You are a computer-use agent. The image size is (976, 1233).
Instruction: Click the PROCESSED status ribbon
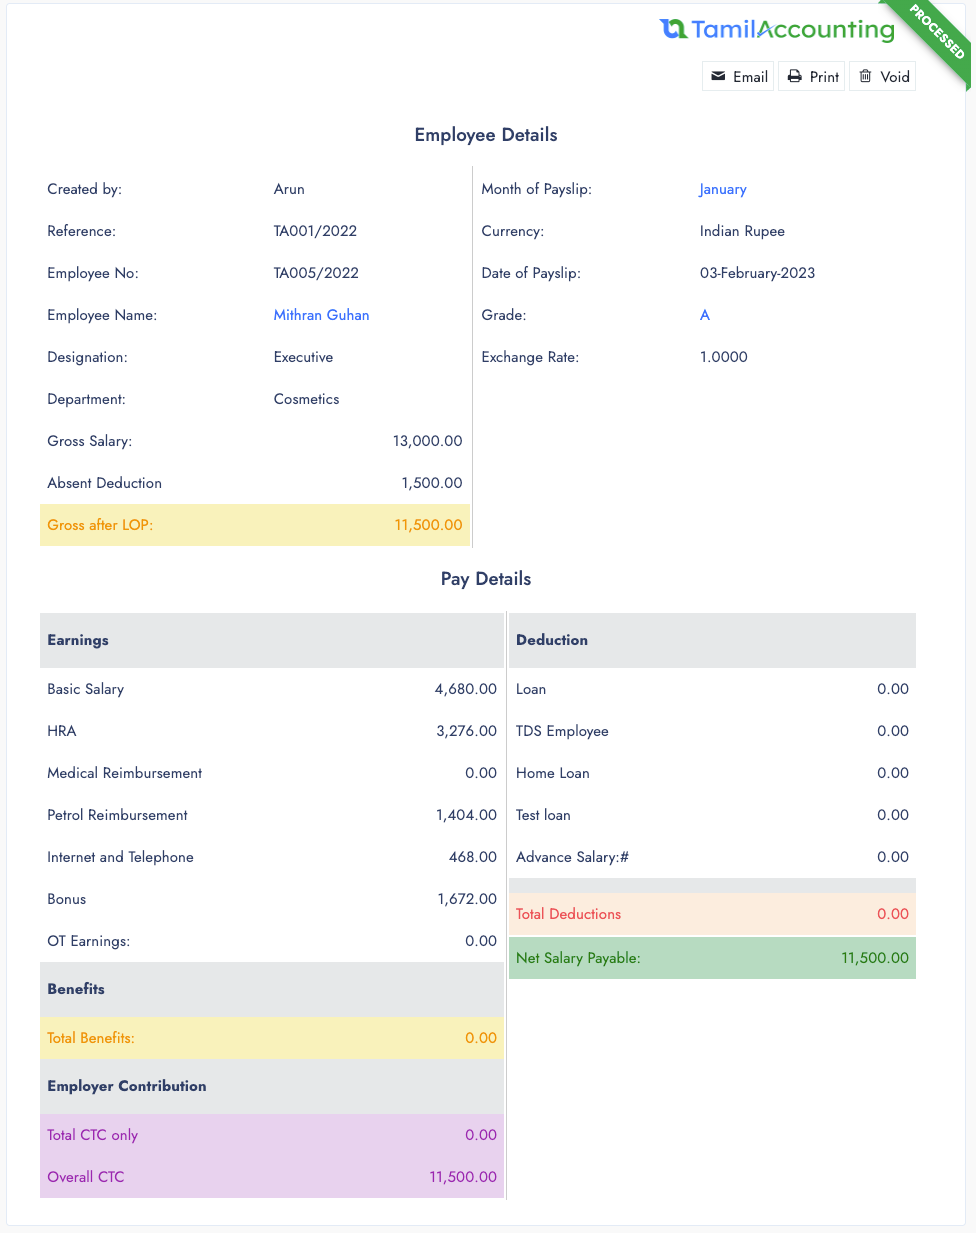click(938, 32)
